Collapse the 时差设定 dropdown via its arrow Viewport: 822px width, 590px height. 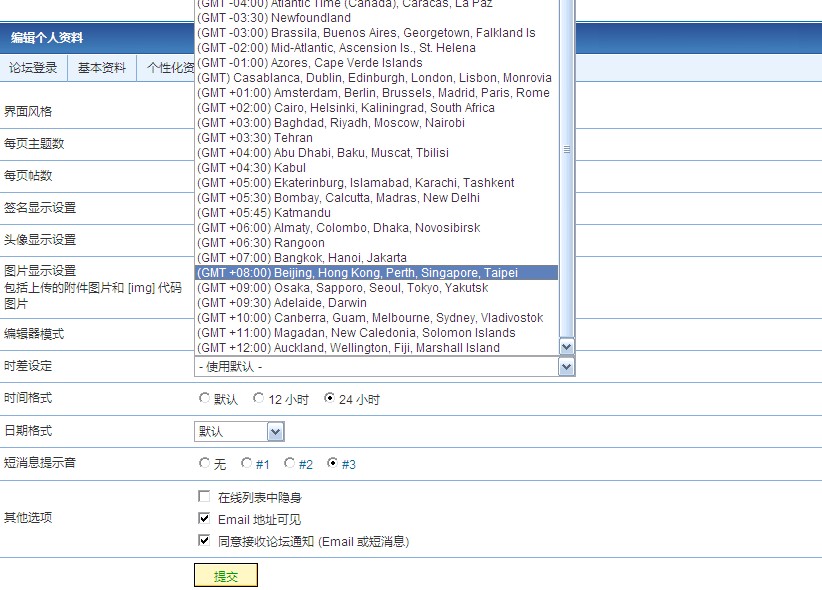(567, 367)
